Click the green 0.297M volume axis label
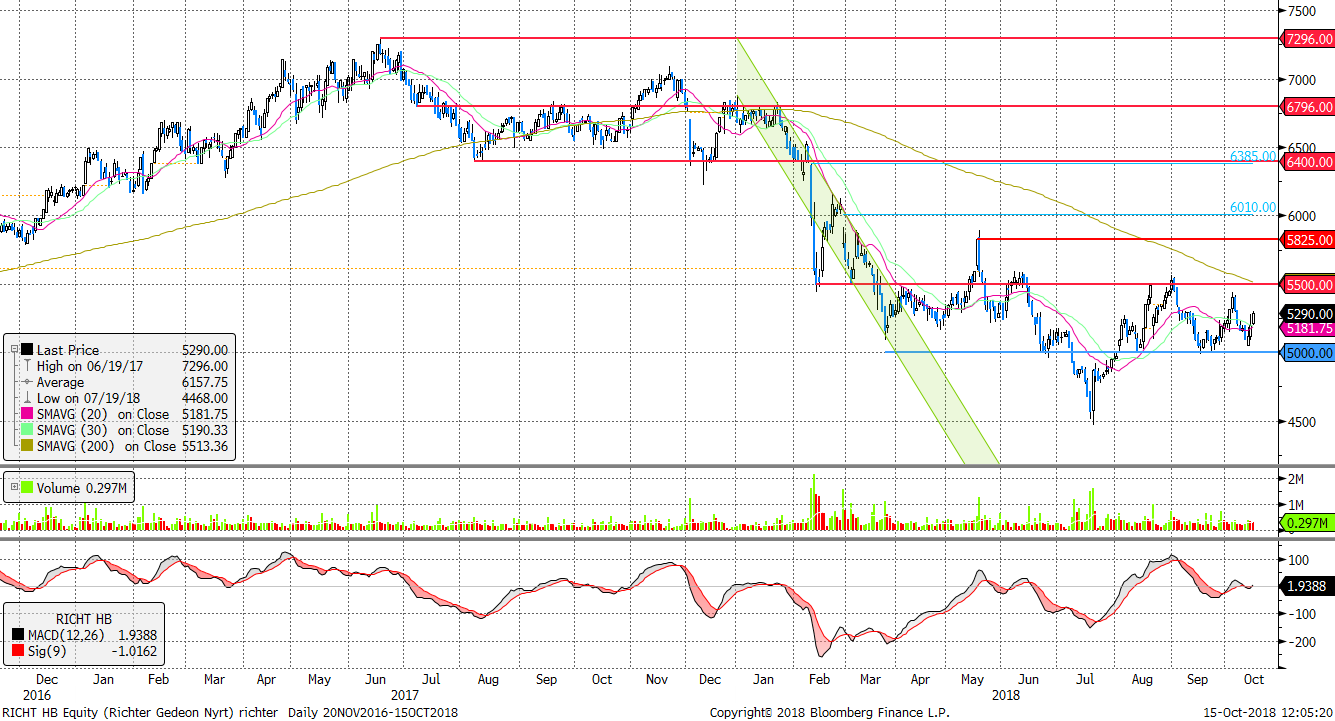This screenshot has width=1335, height=721. [x=1308, y=523]
